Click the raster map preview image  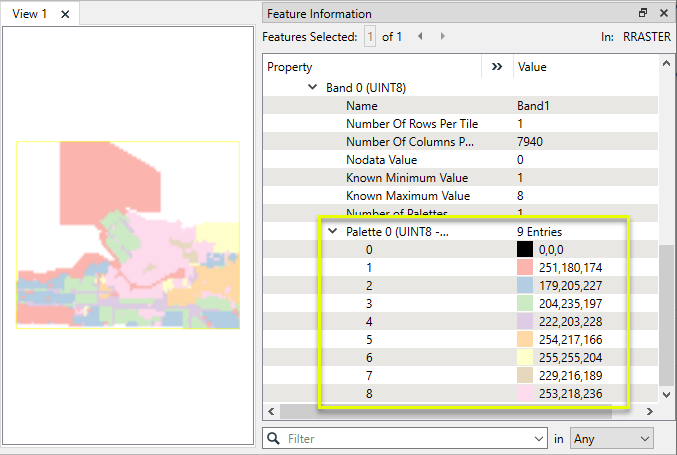coord(128,236)
